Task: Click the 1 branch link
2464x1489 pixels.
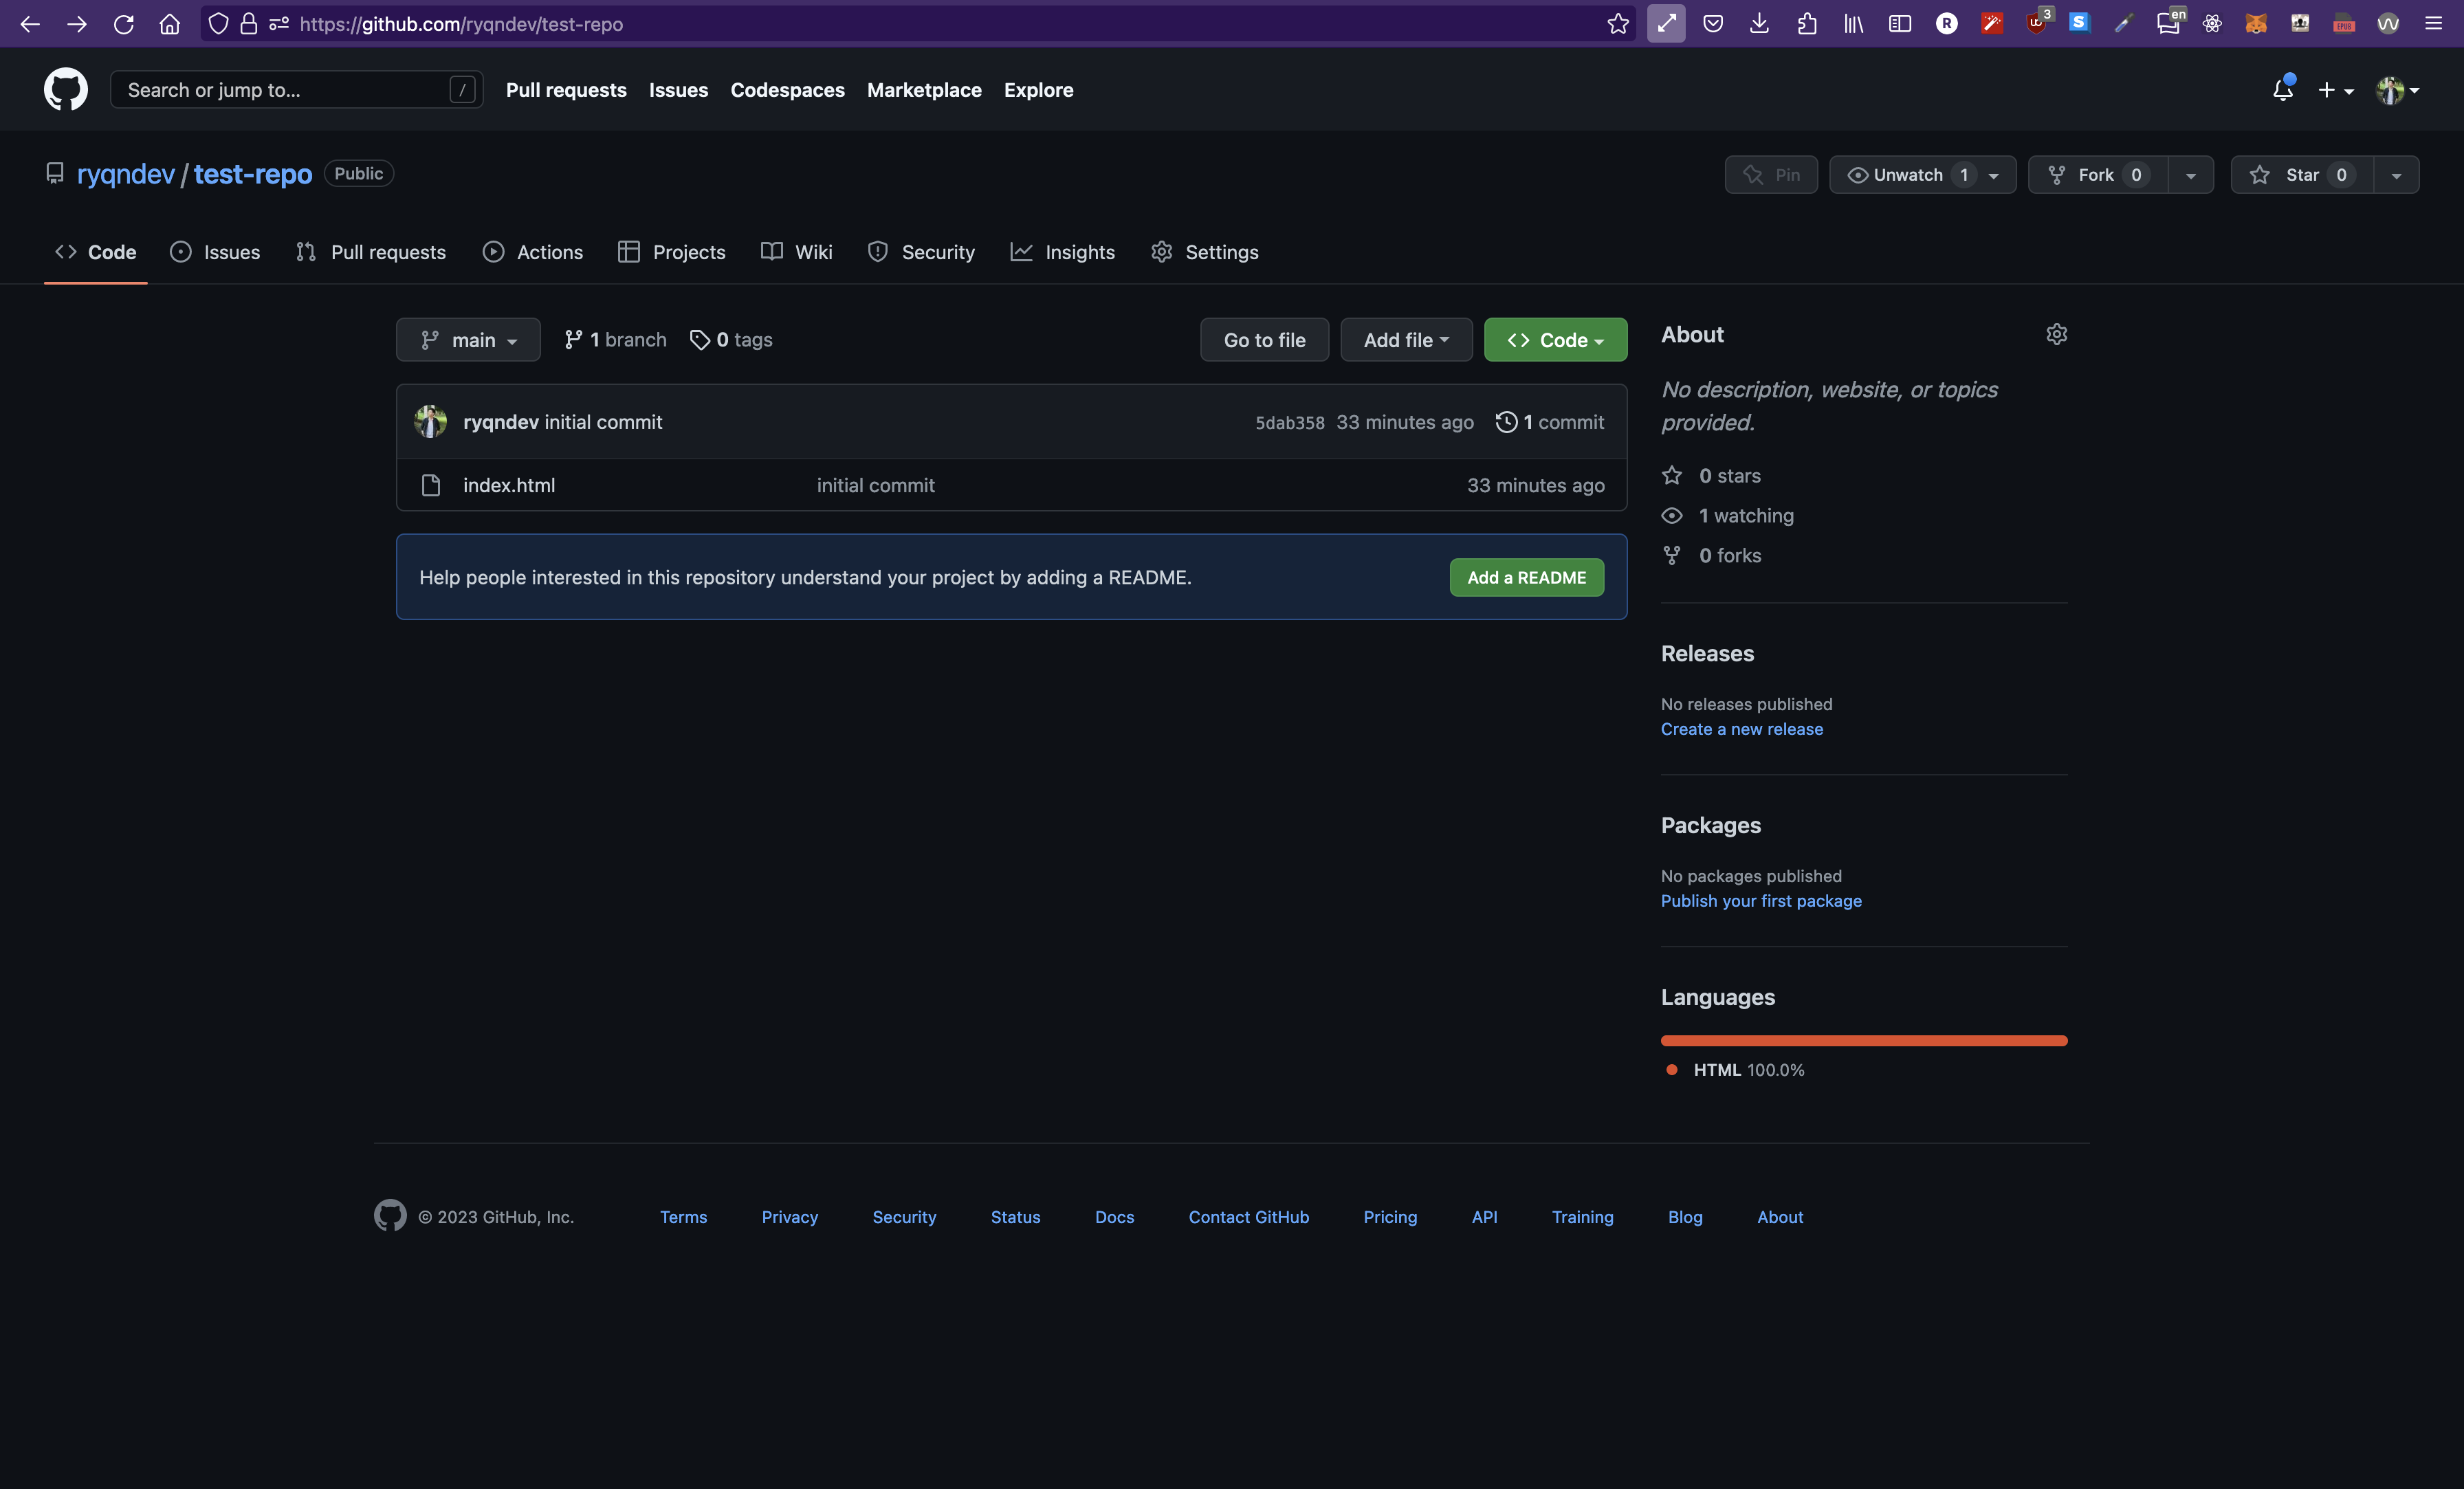Action: pyautogui.click(x=615, y=340)
